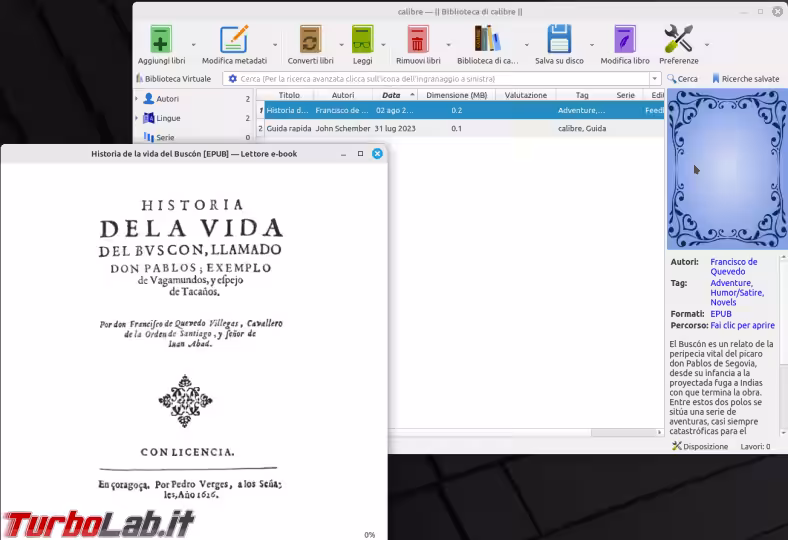Select Serie in the tag browser

pos(165,137)
